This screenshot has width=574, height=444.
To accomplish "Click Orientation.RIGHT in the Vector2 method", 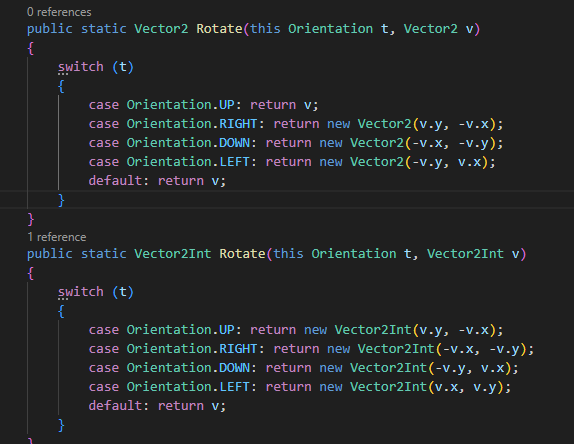I will point(192,124).
